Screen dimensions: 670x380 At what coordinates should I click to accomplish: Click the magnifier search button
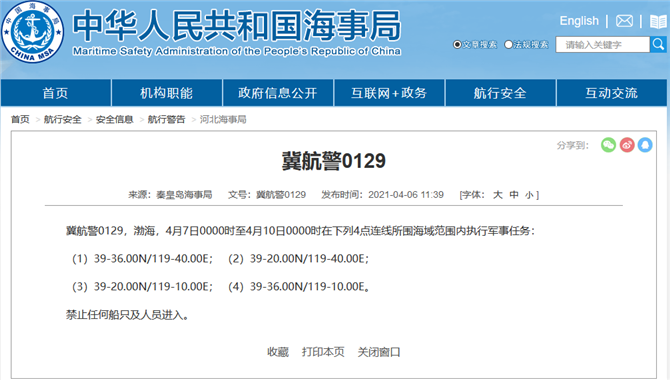point(658,44)
